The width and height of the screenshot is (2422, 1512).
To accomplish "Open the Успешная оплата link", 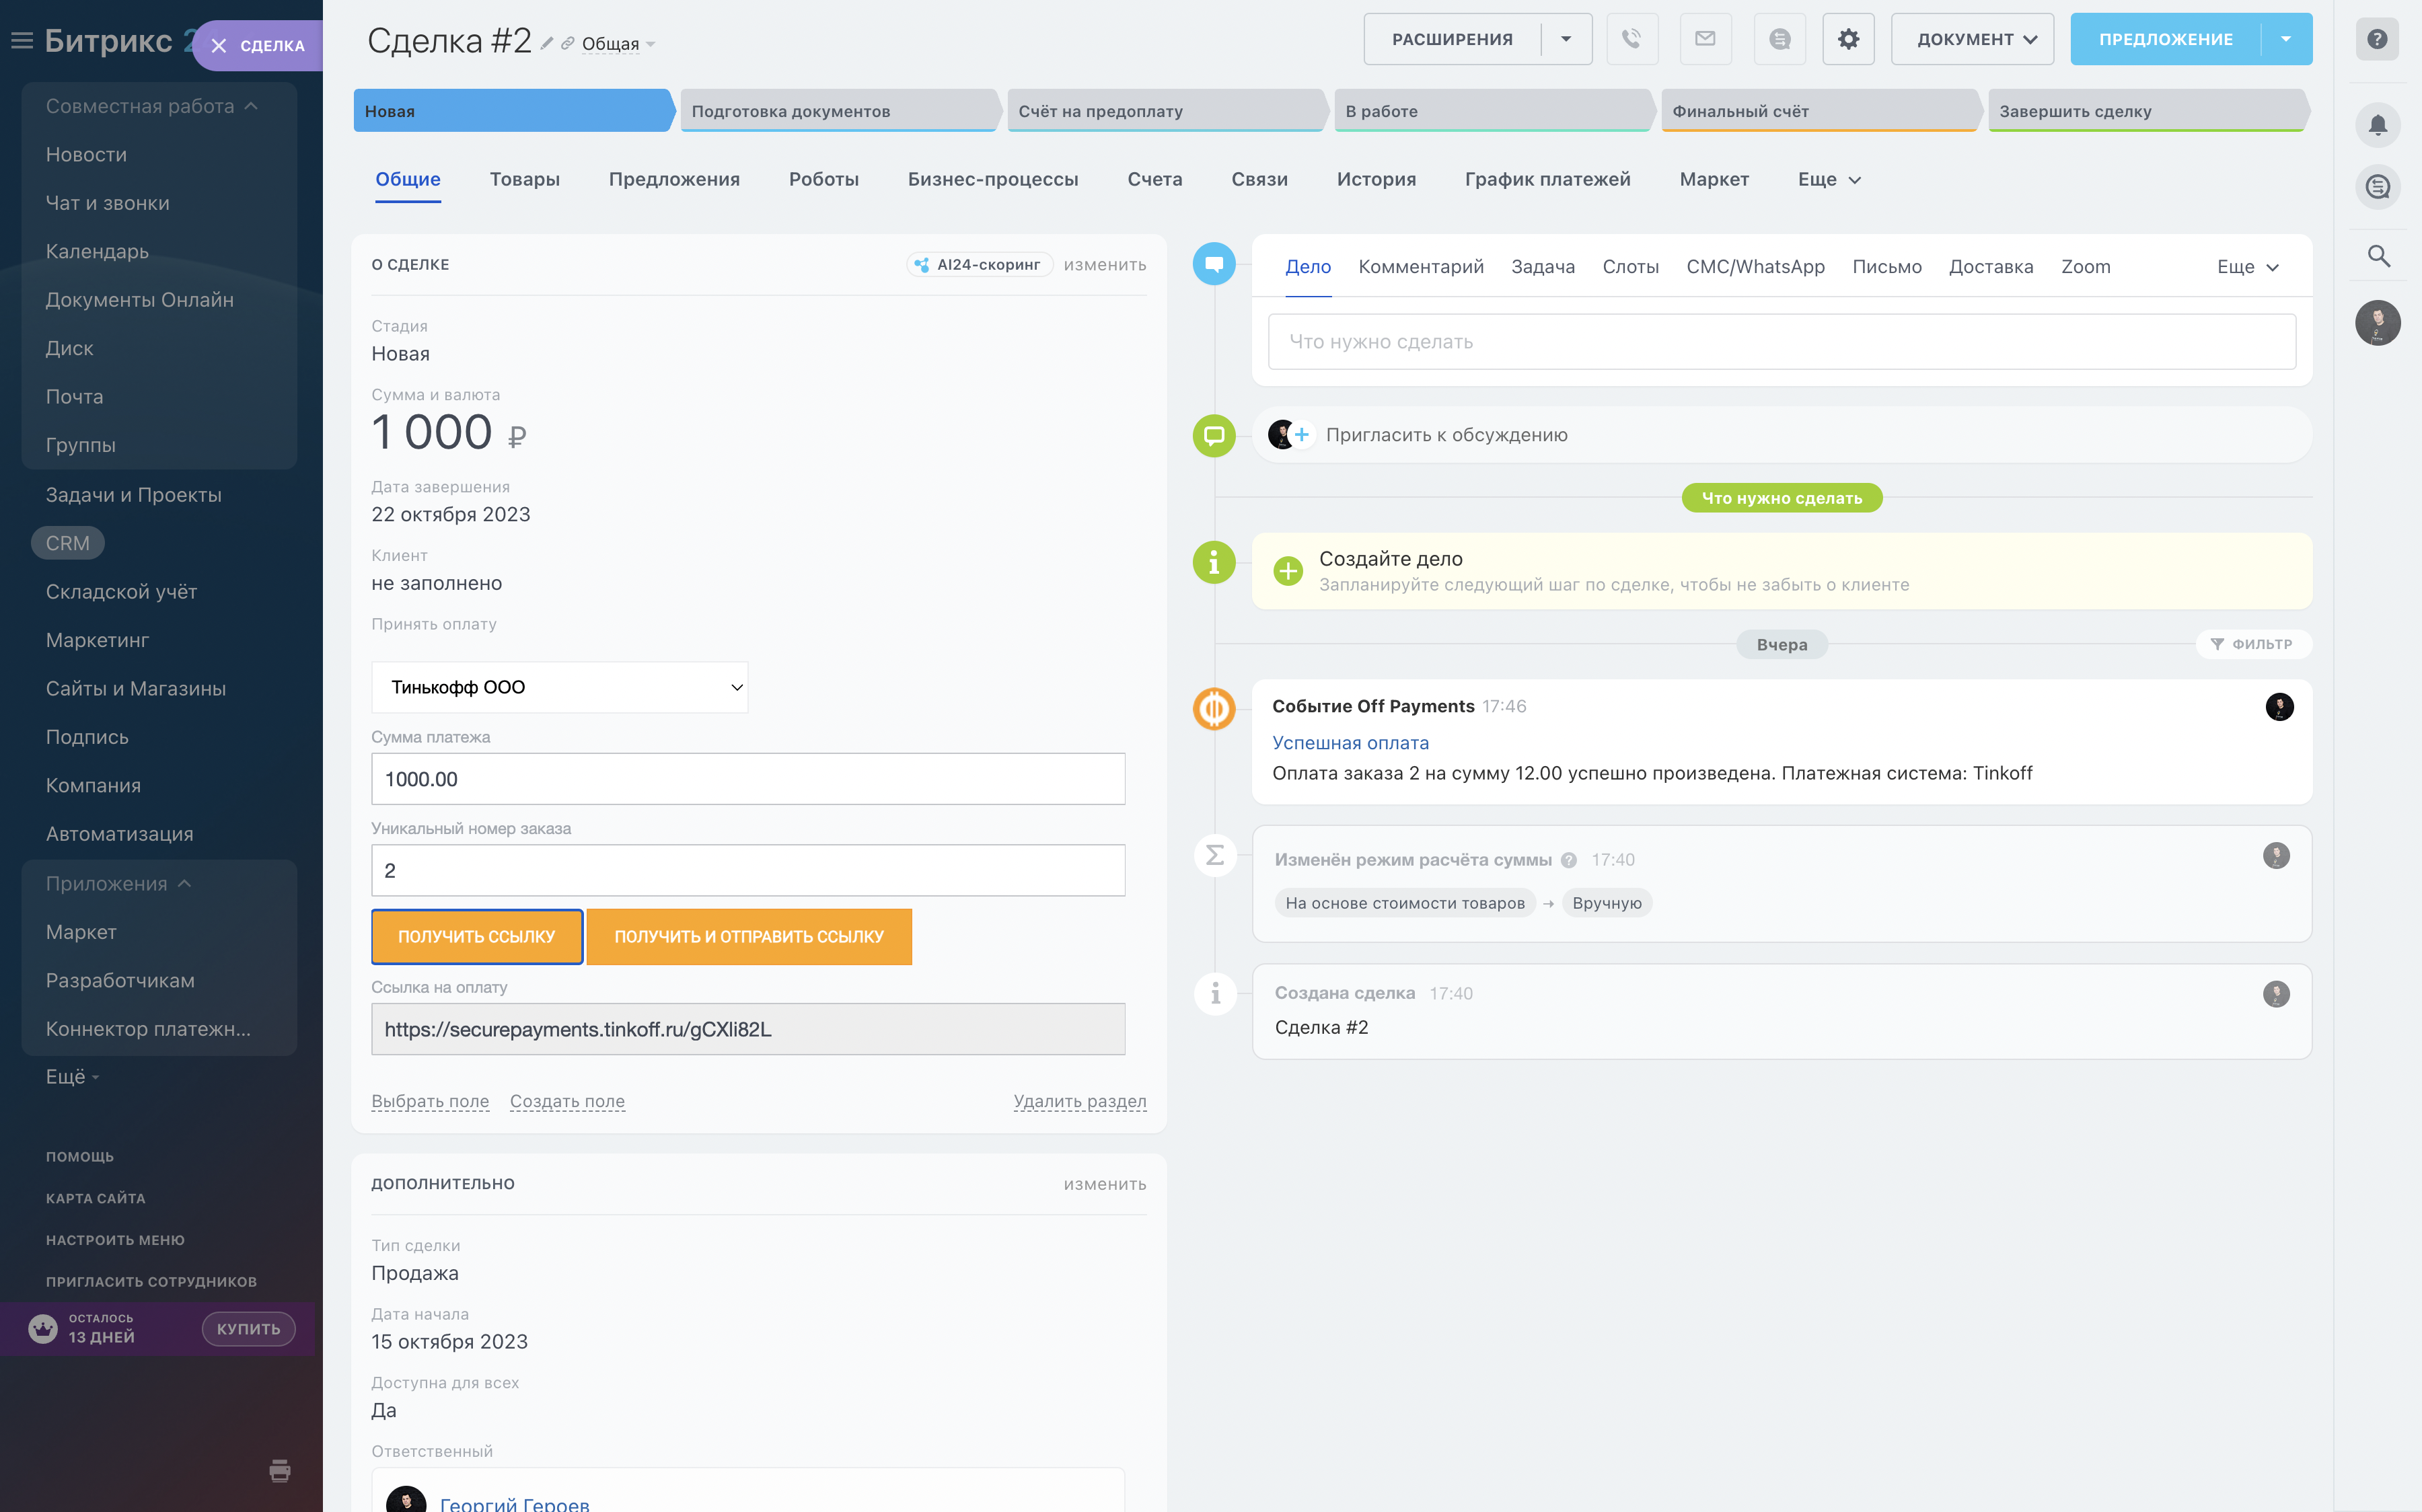I will pos(1350,743).
